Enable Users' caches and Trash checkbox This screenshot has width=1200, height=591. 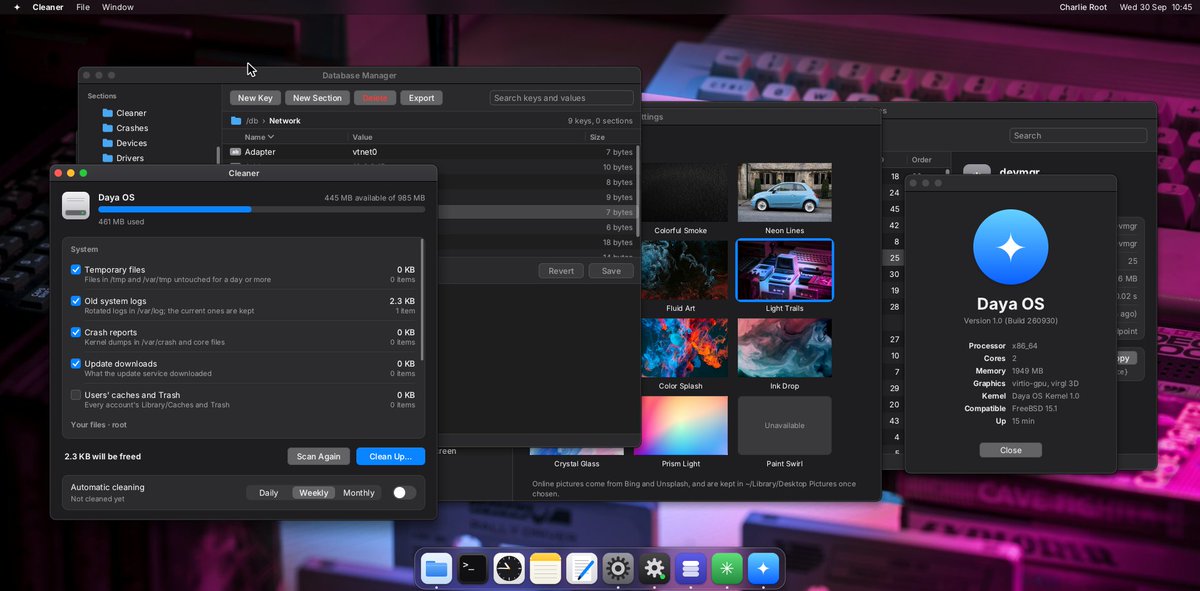(76, 395)
